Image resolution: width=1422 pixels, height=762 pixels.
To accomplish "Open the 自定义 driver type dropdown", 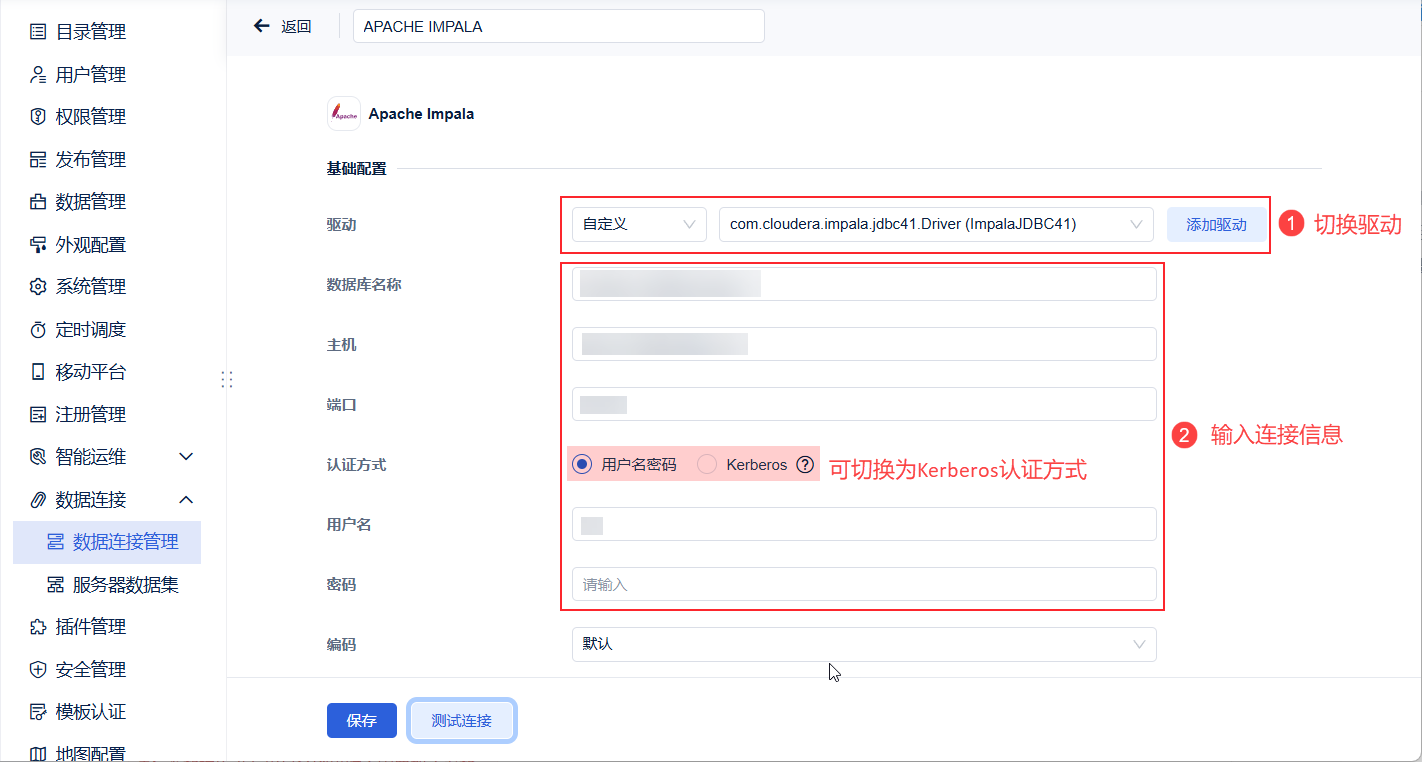I will click(x=639, y=225).
